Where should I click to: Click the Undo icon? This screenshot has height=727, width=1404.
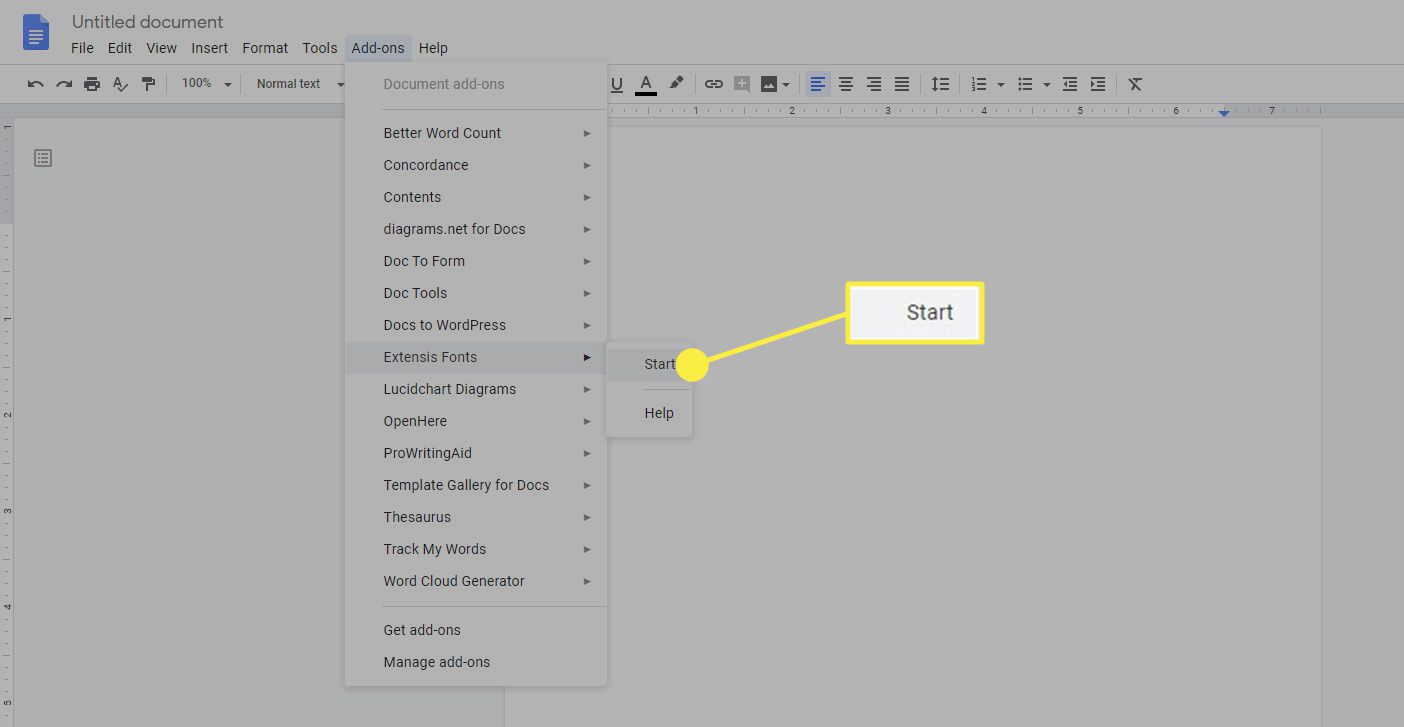click(36, 84)
